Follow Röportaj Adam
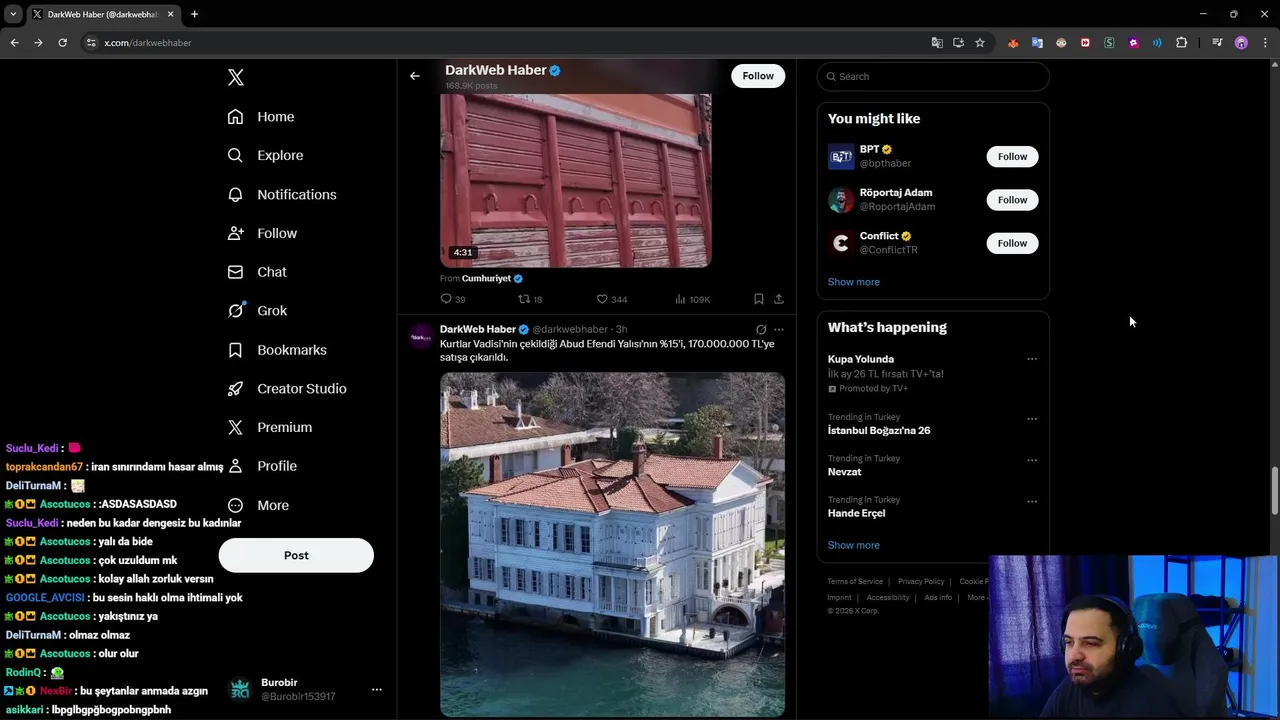The width and height of the screenshot is (1280, 720). click(x=1012, y=200)
